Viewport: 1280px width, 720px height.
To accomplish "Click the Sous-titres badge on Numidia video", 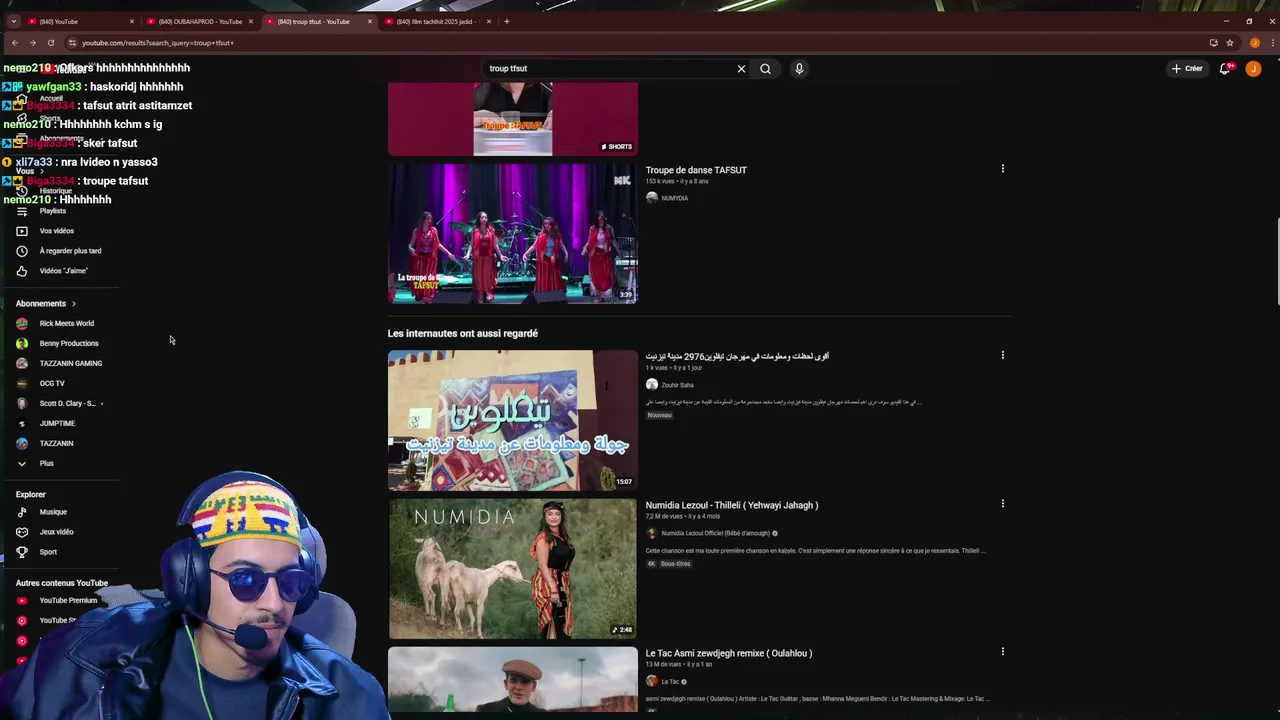I will [x=675, y=564].
